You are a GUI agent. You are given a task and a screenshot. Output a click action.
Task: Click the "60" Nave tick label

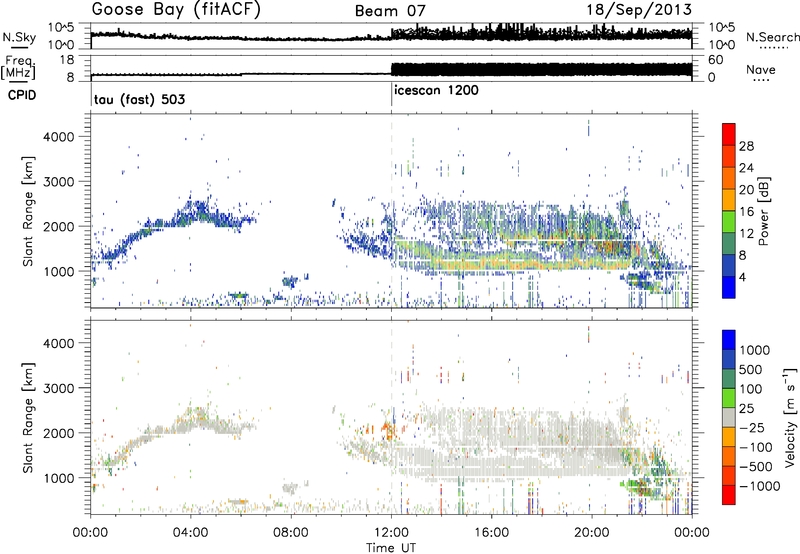pyautogui.click(x=716, y=60)
